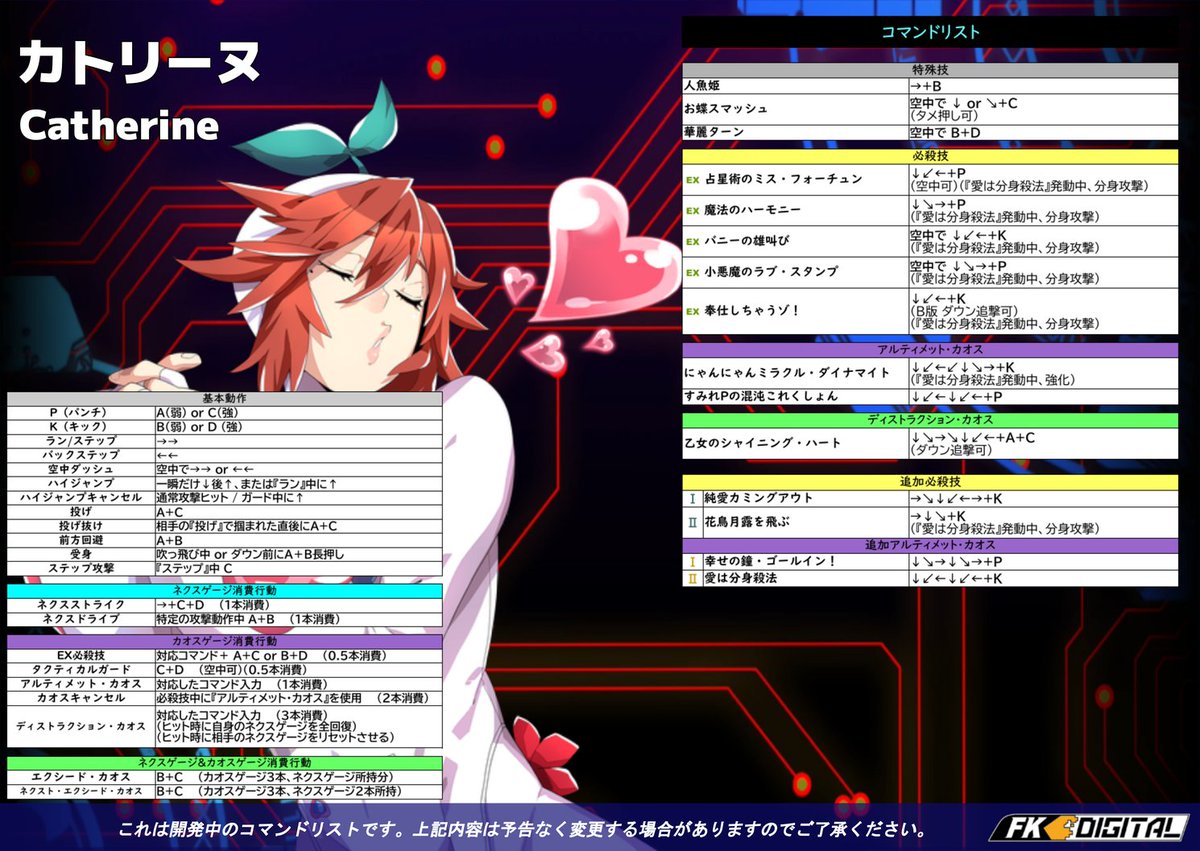Screen dimensions: 1200x851
Task: Click the EX marker next to バニーの雄叫び
Action: pyautogui.click(x=694, y=240)
